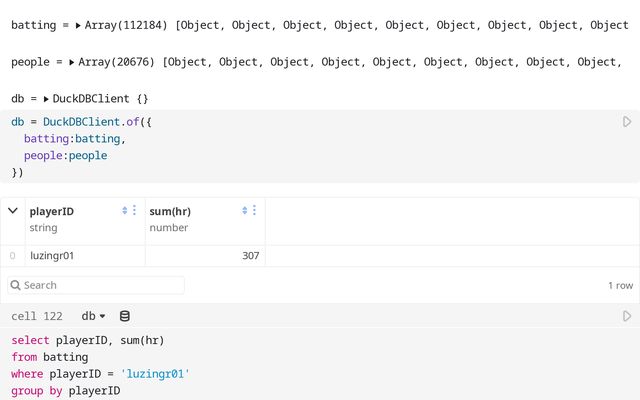Run the DuckDBClient code cell
The image size is (640, 400).
click(x=627, y=122)
